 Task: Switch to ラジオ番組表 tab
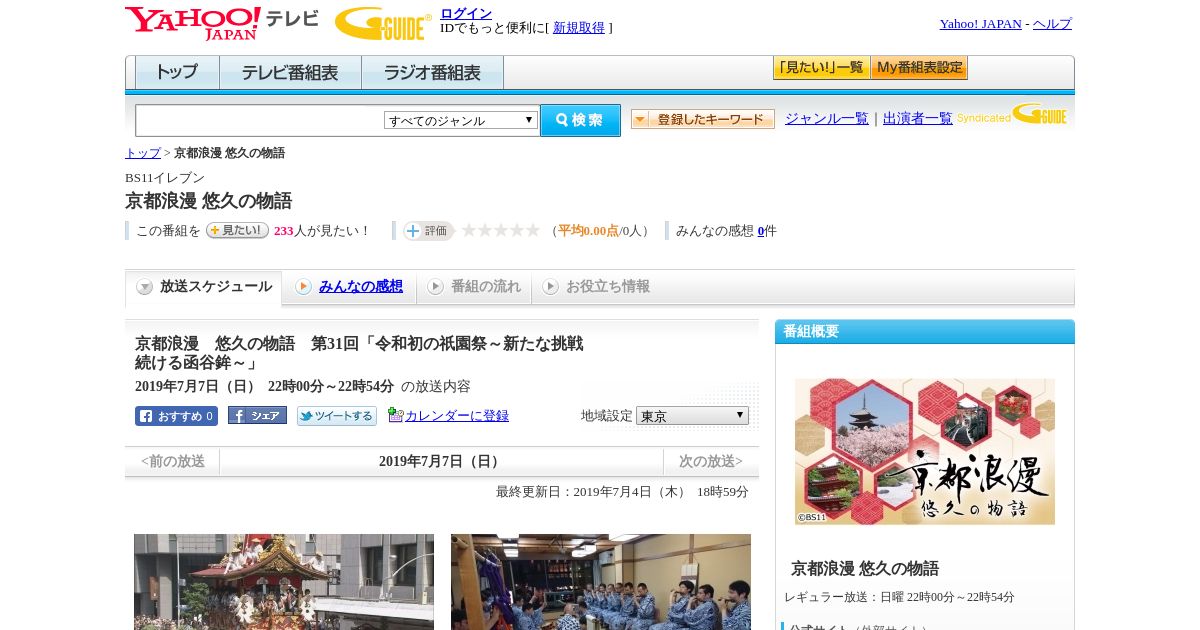432,73
